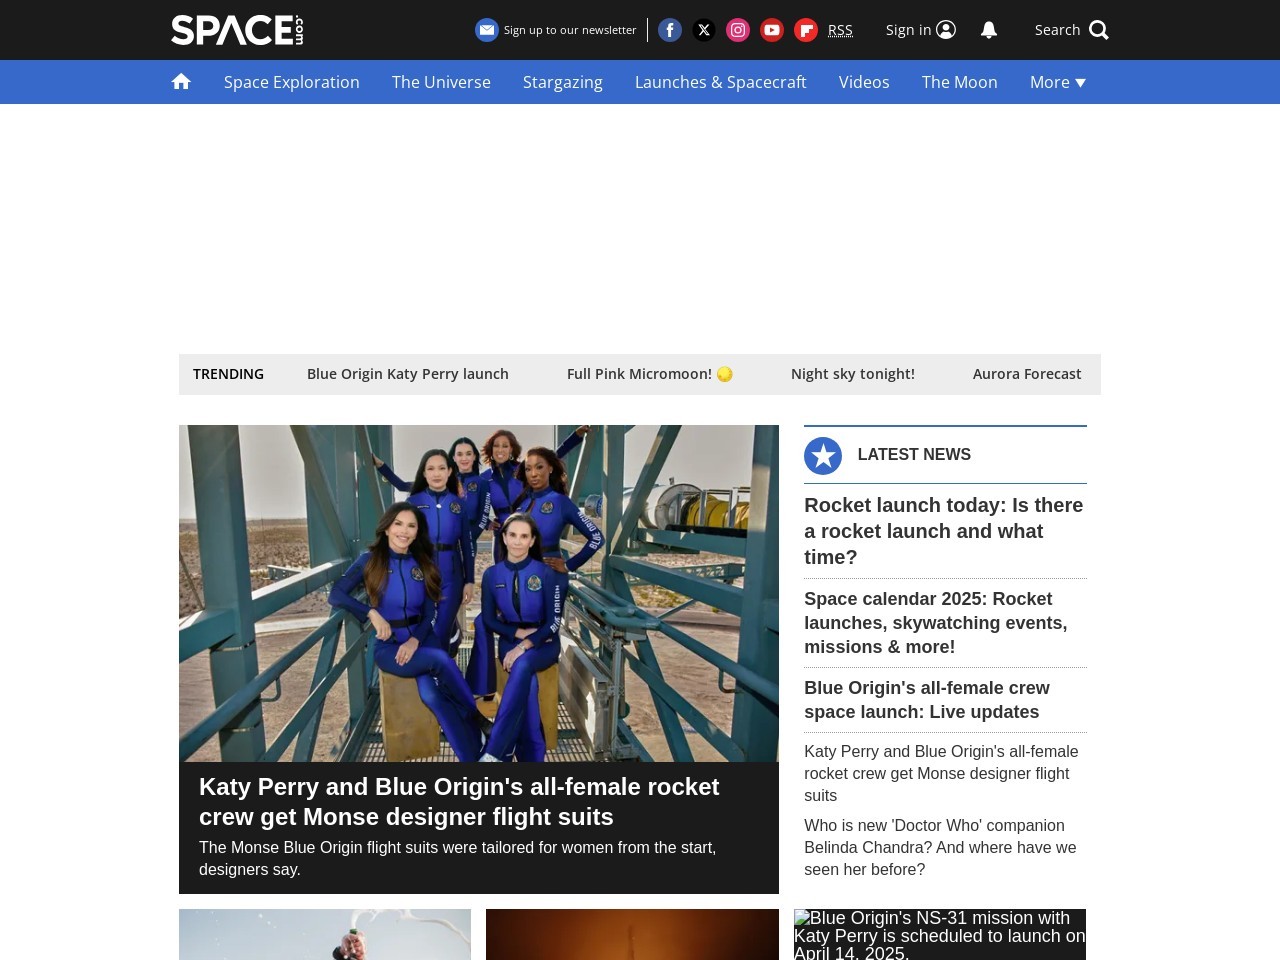Open the Stargazing menu
Viewport: 1280px width, 960px height.
pyautogui.click(x=563, y=82)
